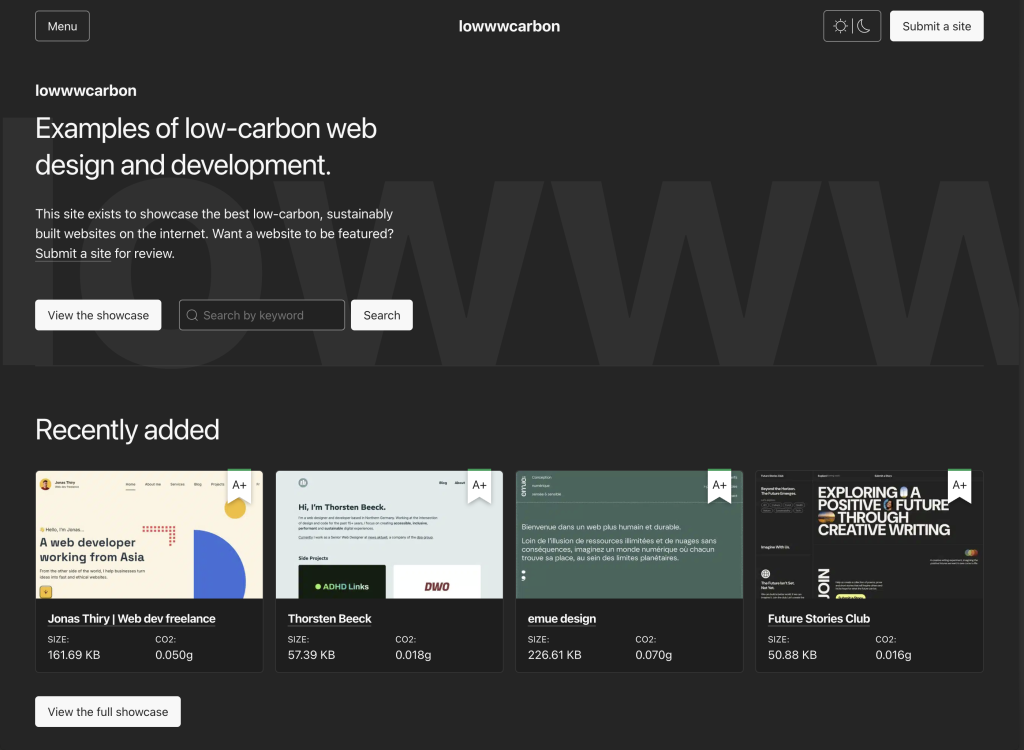Viewport: 1024px width, 750px height.
Task: Click the lowwwcarbon site title in header
Action: (x=509, y=26)
